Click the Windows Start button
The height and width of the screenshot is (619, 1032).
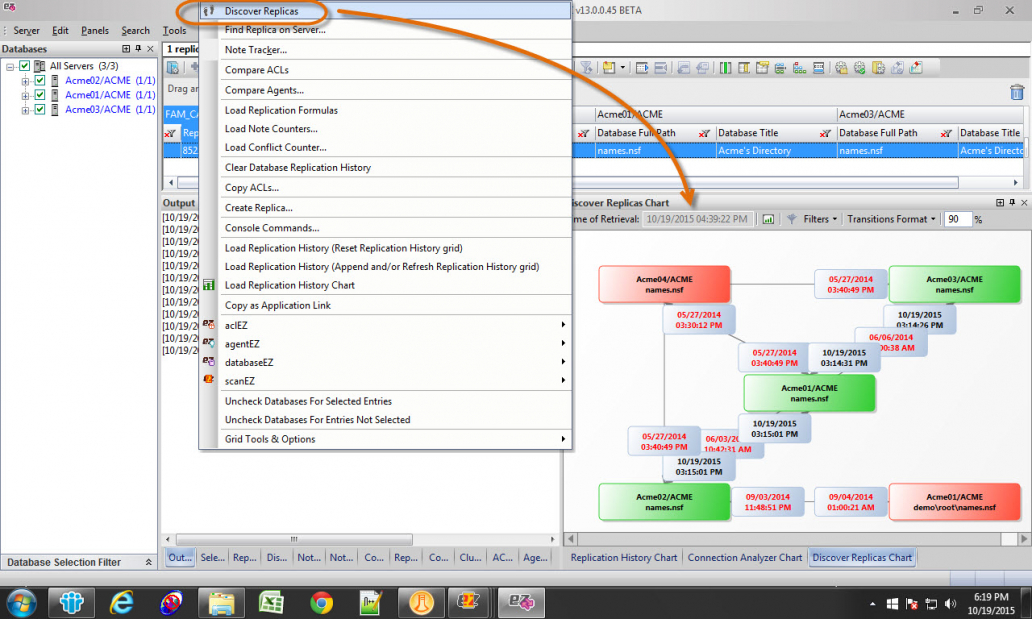coord(21,602)
